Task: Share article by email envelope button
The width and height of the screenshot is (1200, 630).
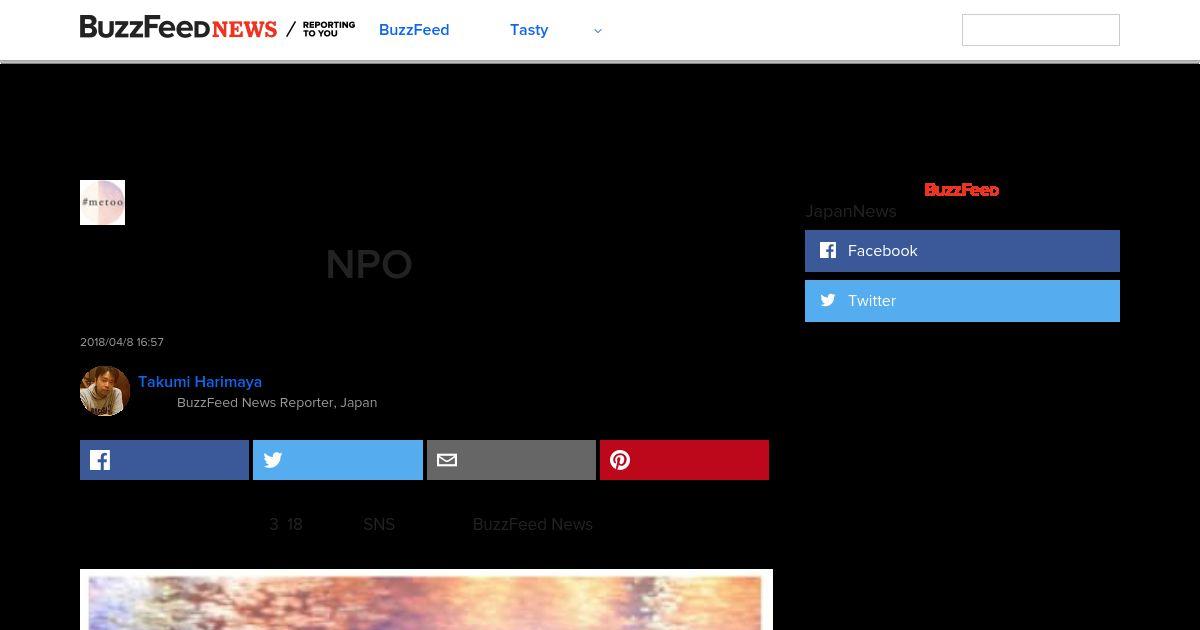Action: point(511,460)
